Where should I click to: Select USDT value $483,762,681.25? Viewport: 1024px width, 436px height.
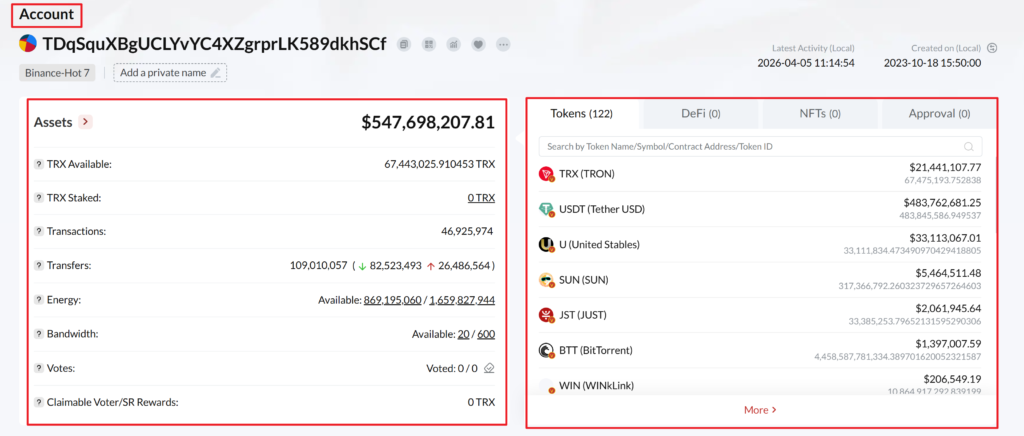click(x=942, y=202)
